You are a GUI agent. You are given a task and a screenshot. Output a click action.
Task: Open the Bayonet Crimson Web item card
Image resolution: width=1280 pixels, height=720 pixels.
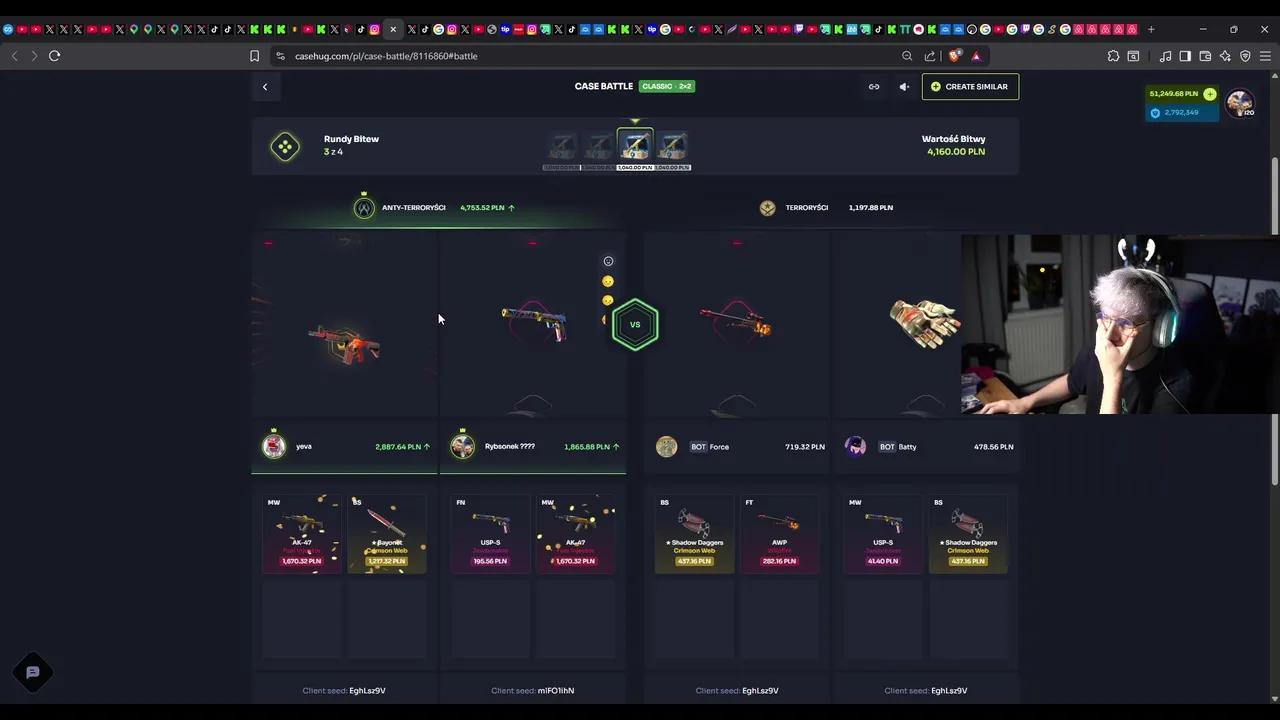(x=386, y=533)
